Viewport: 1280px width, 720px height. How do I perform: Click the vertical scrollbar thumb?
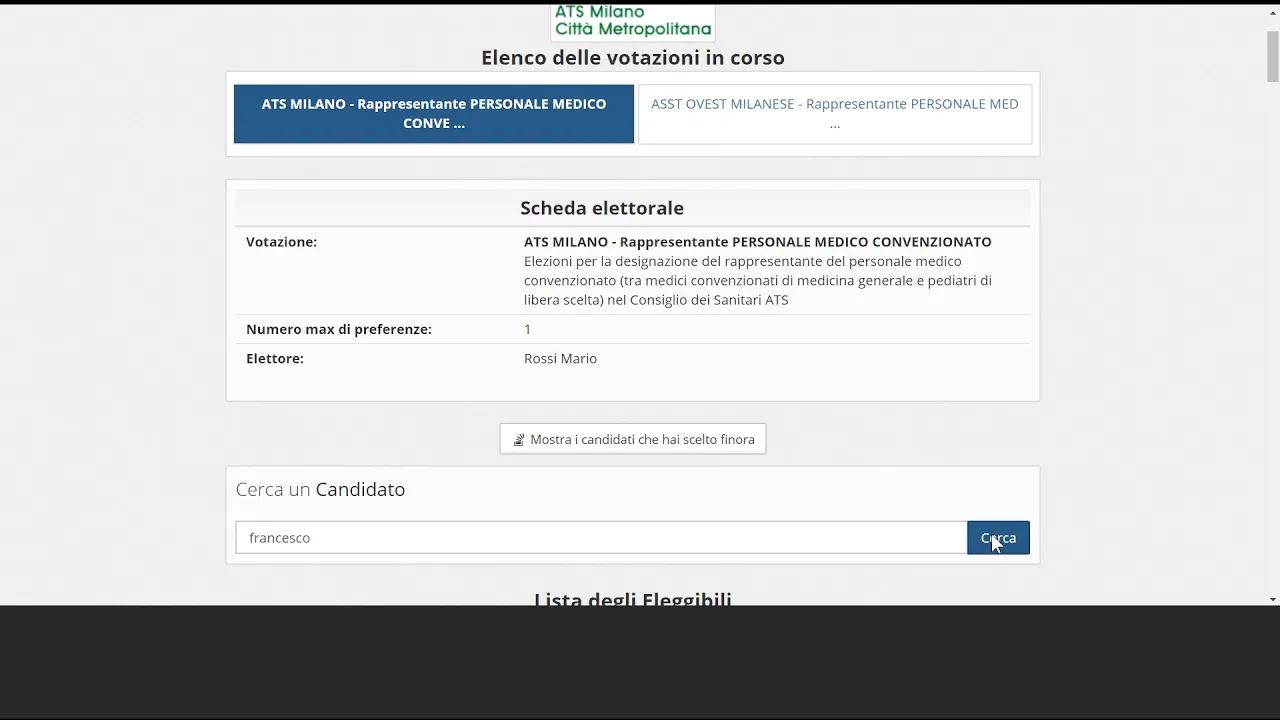point(1273,56)
